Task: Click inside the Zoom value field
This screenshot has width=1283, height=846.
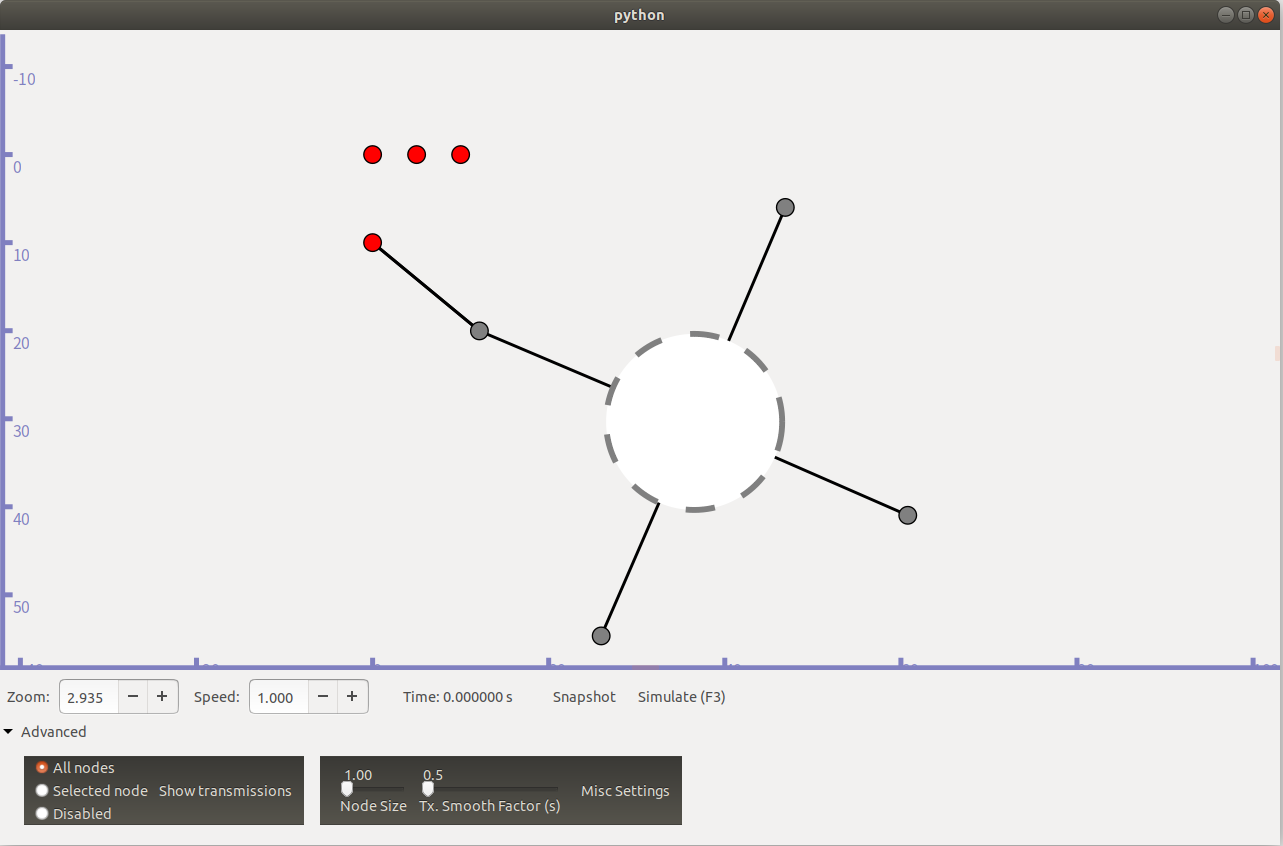Action: [88, 697]
